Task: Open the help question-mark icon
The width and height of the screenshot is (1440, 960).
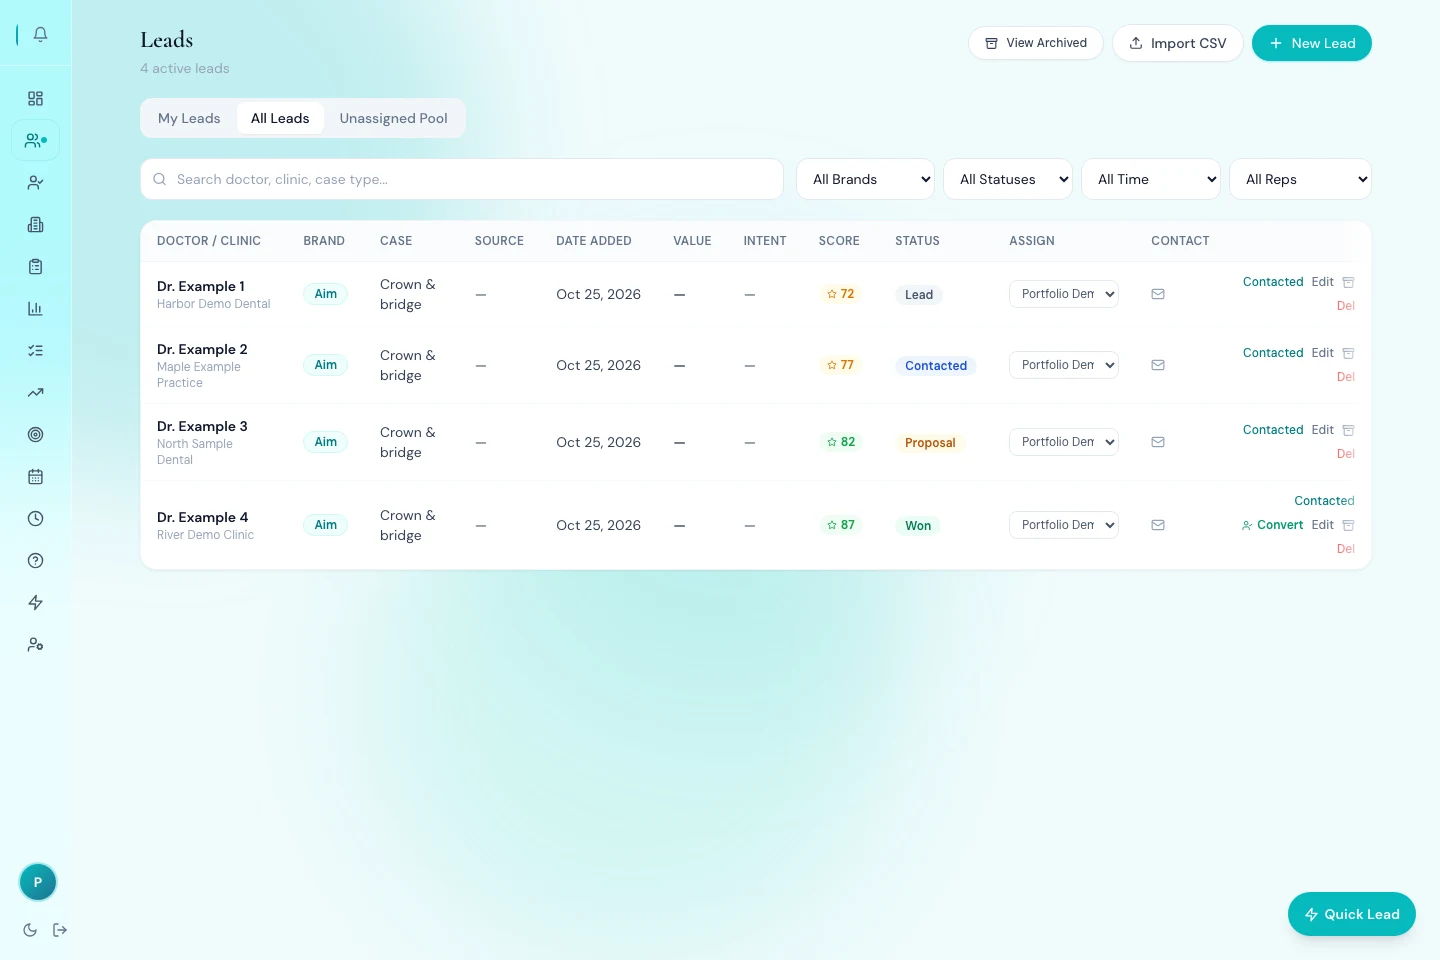Action: click(35, 560)
